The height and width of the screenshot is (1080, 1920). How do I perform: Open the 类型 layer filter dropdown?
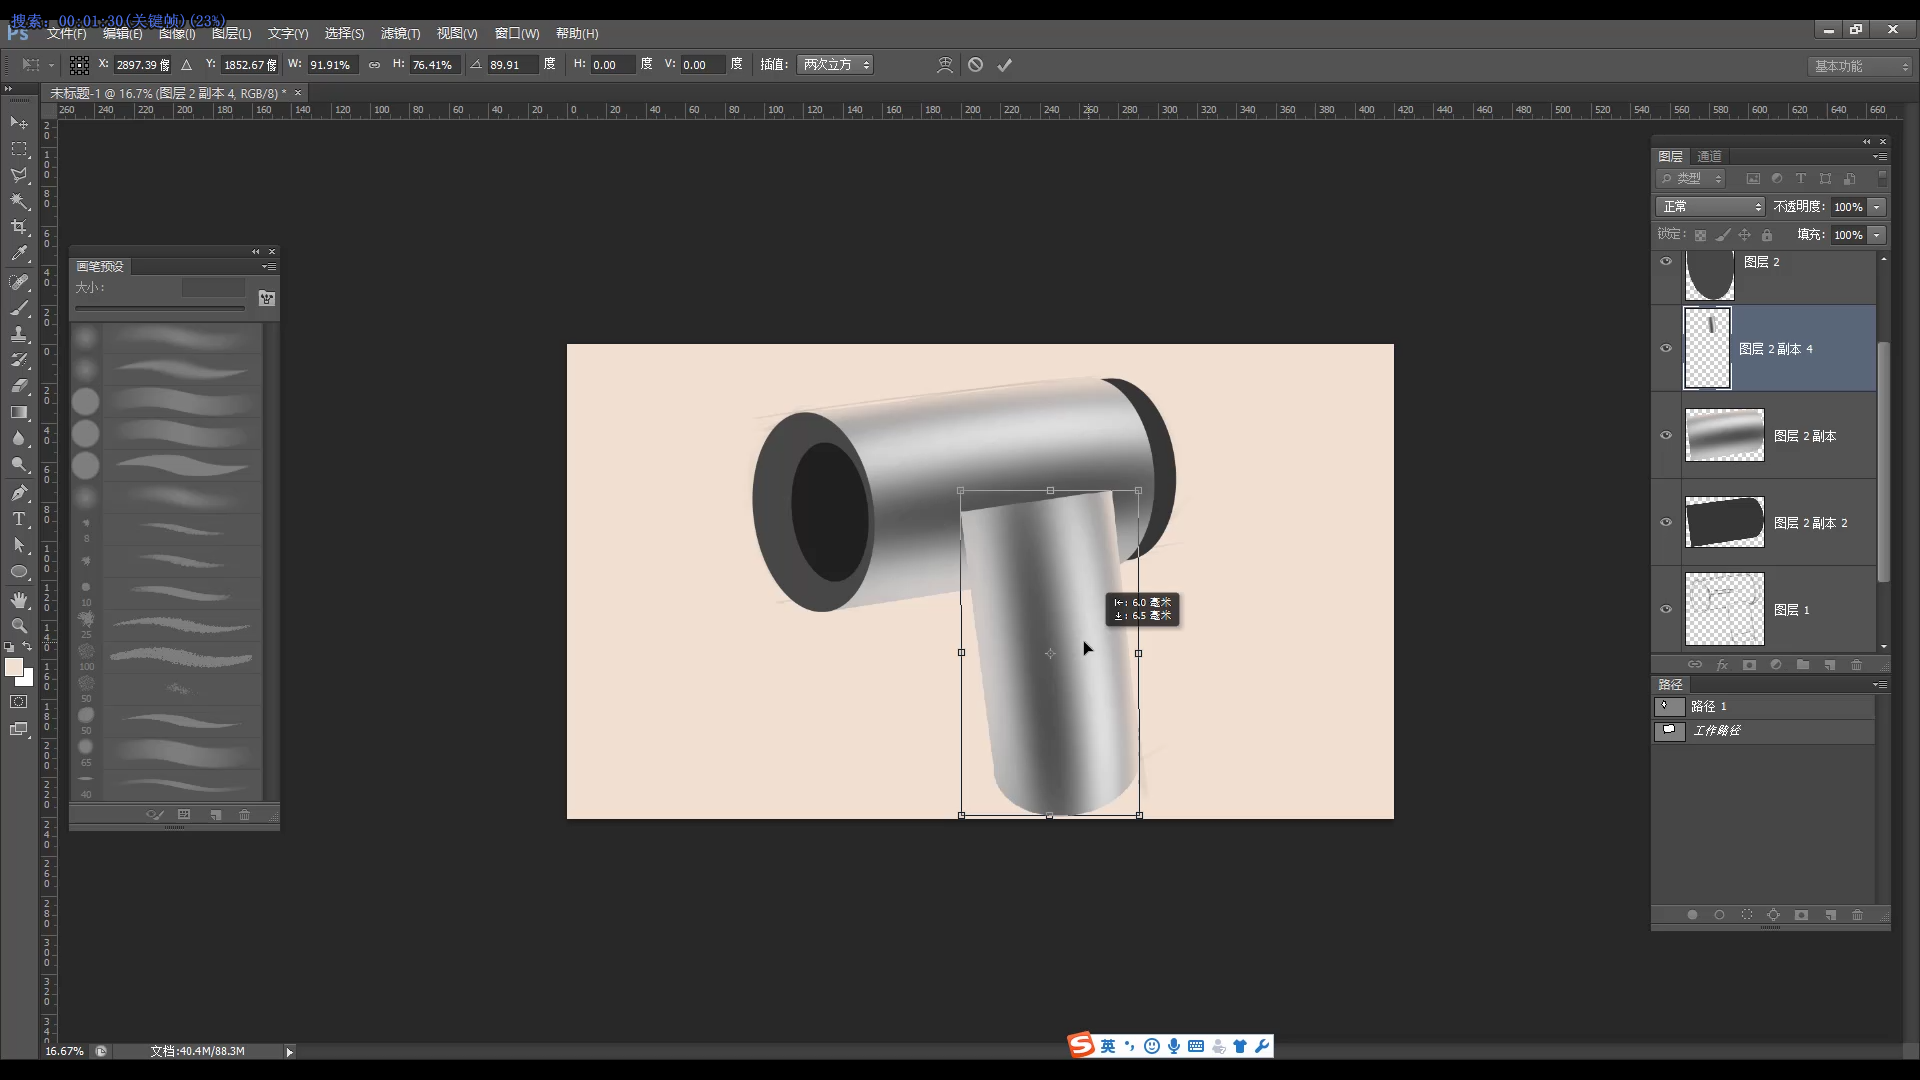click(x=1690, y=178)
